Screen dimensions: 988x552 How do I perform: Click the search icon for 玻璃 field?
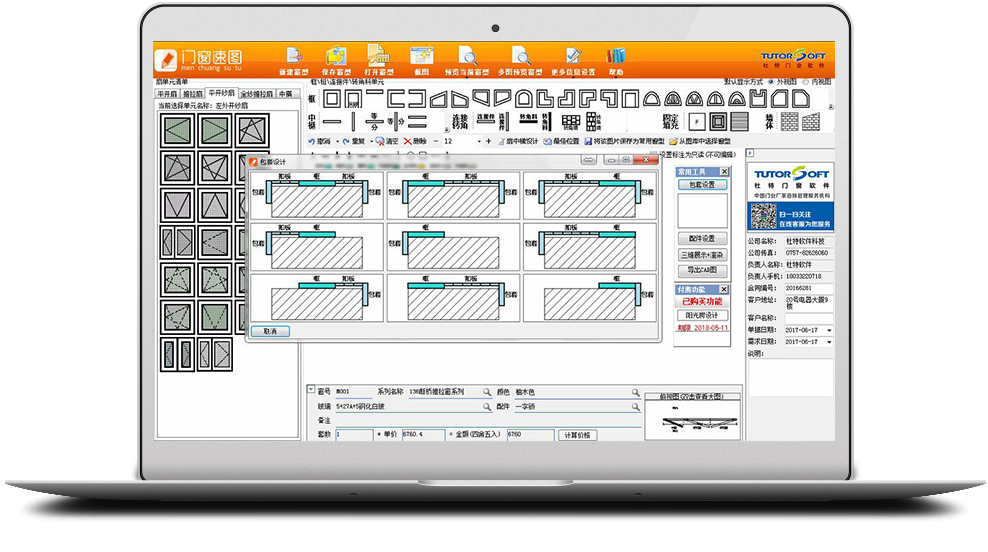(486, 407)
